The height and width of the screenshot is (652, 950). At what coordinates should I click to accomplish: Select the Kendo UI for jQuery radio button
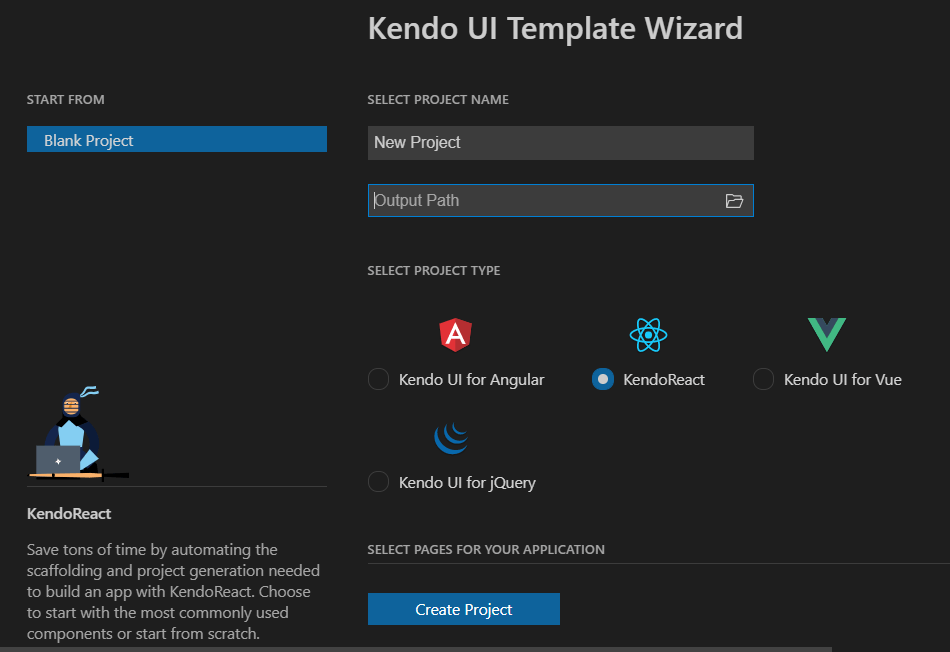(379, 482)
